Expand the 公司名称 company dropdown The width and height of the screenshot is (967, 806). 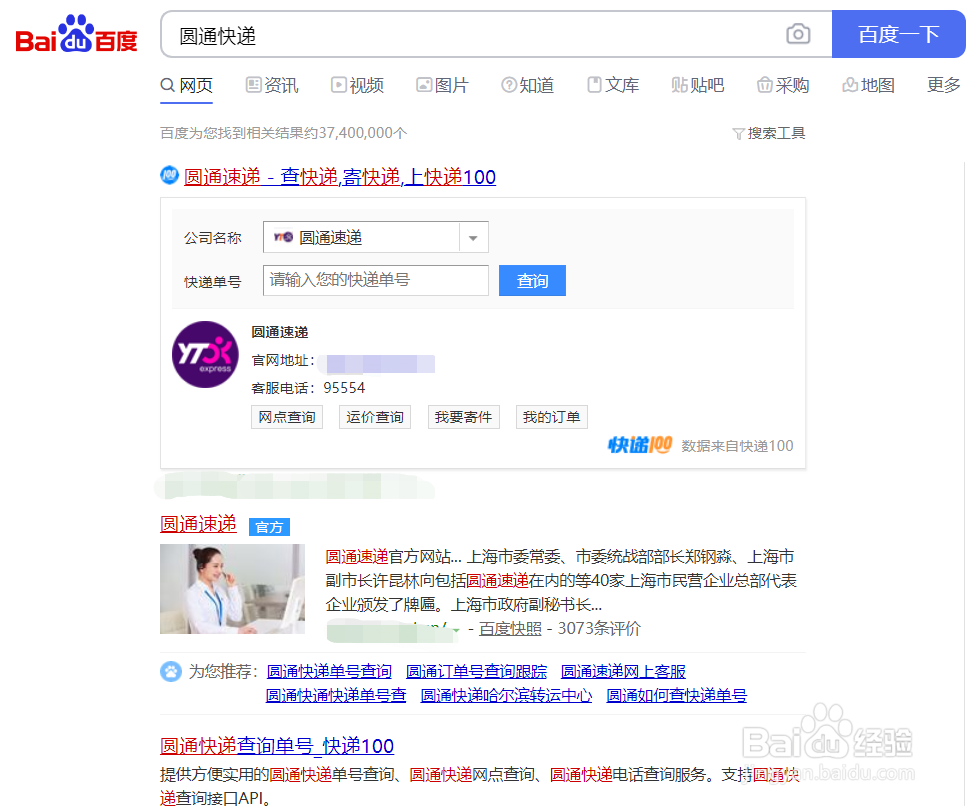pyautogui.click(x=376, y=237)
